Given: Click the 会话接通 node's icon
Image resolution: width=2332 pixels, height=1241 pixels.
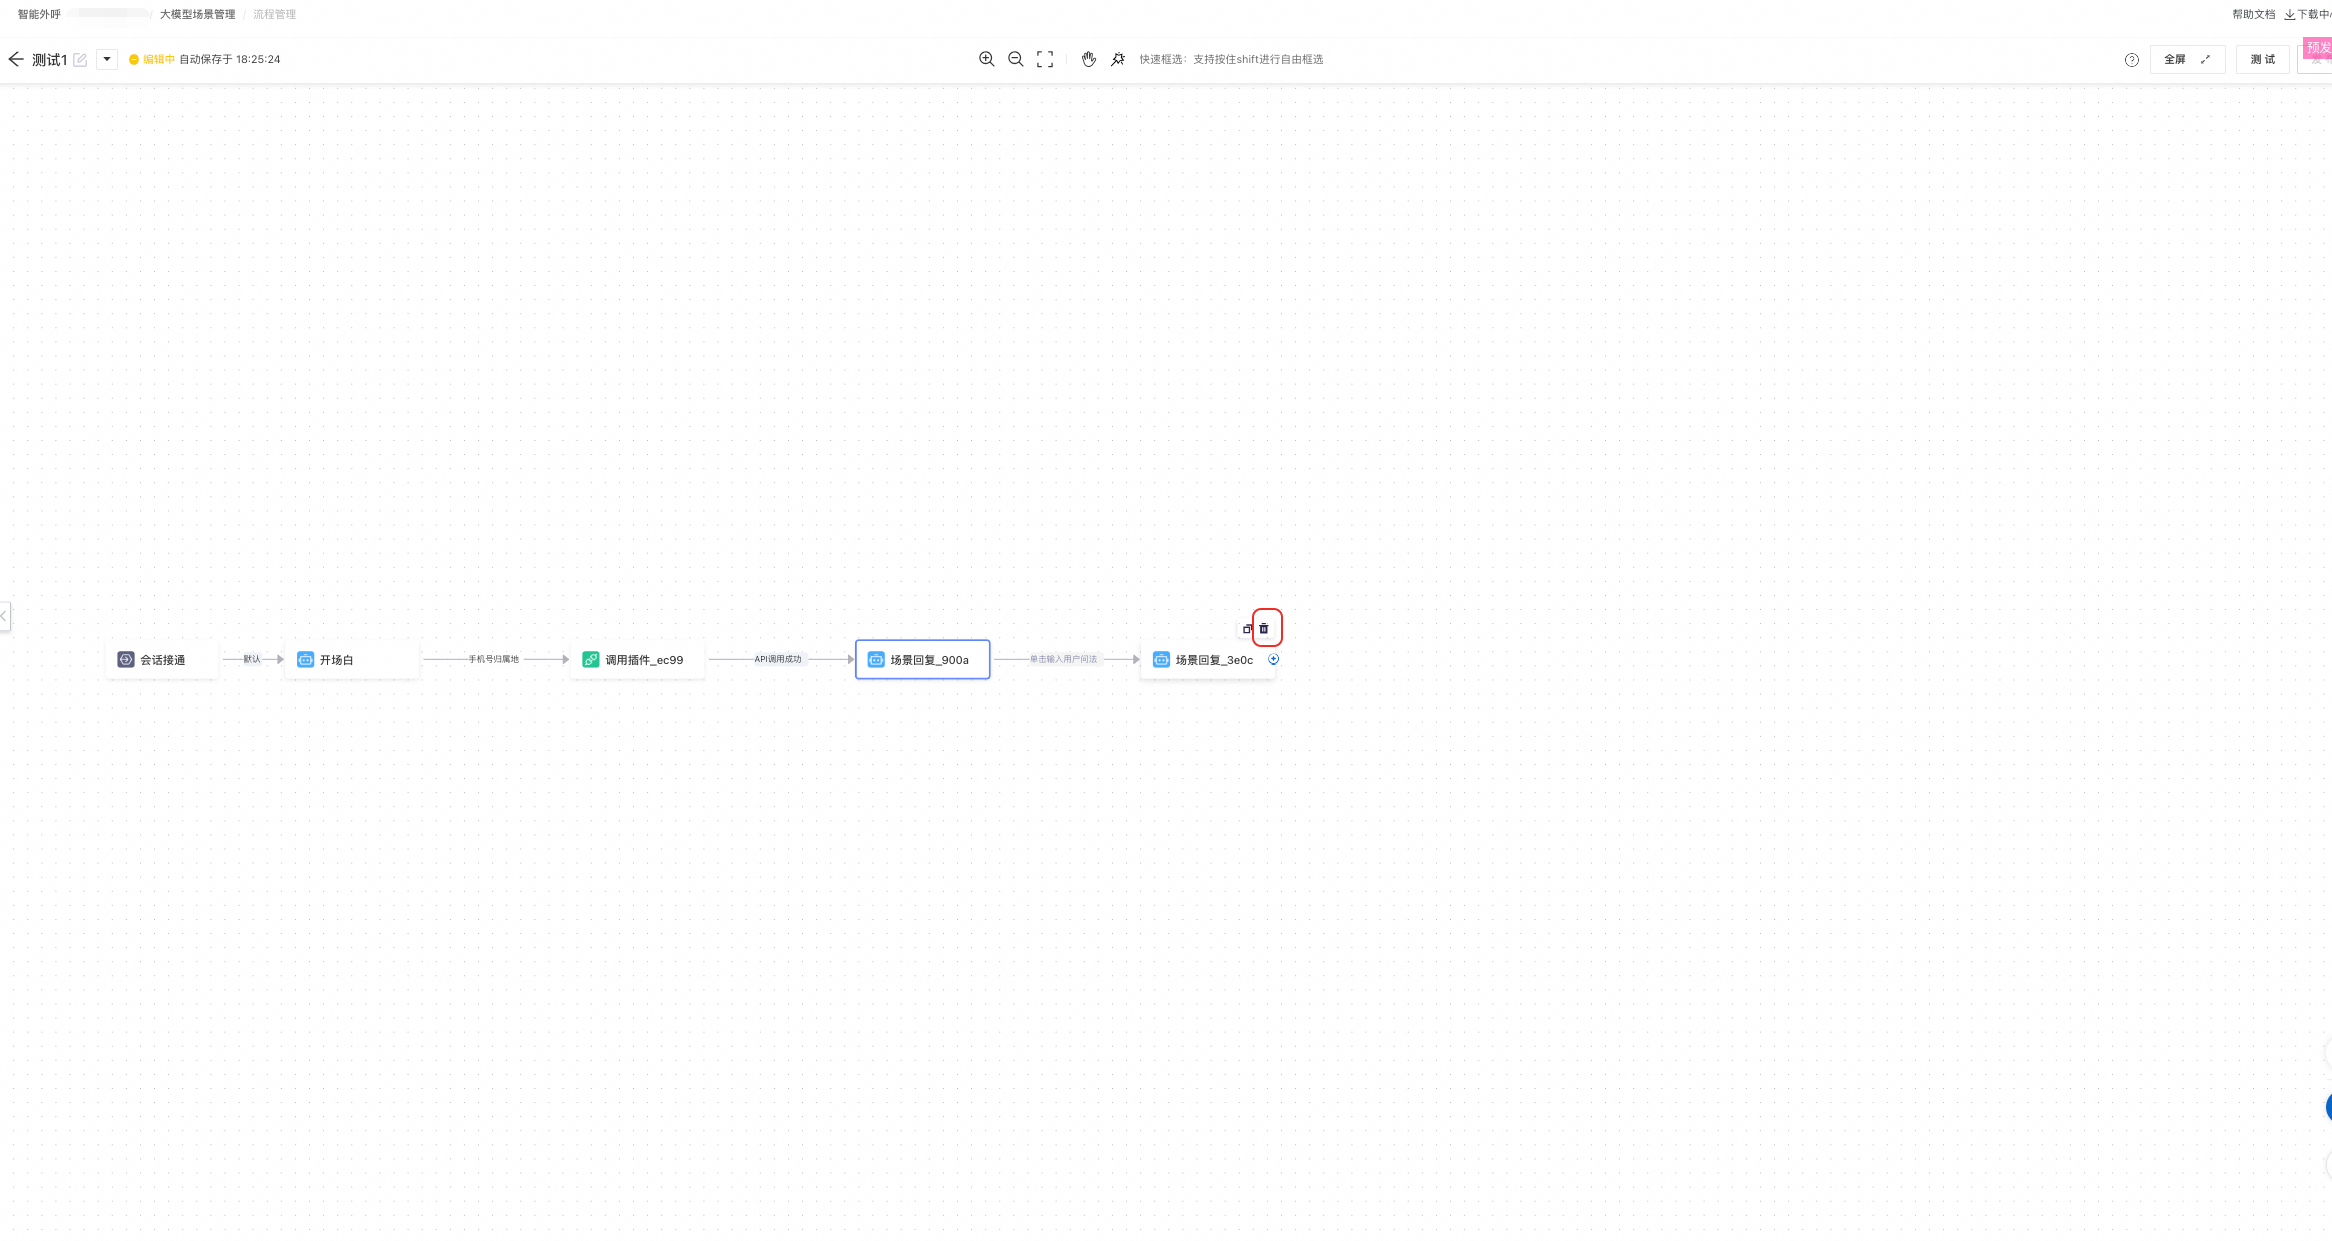Looking at the screenshot, I should coord(126,660).
